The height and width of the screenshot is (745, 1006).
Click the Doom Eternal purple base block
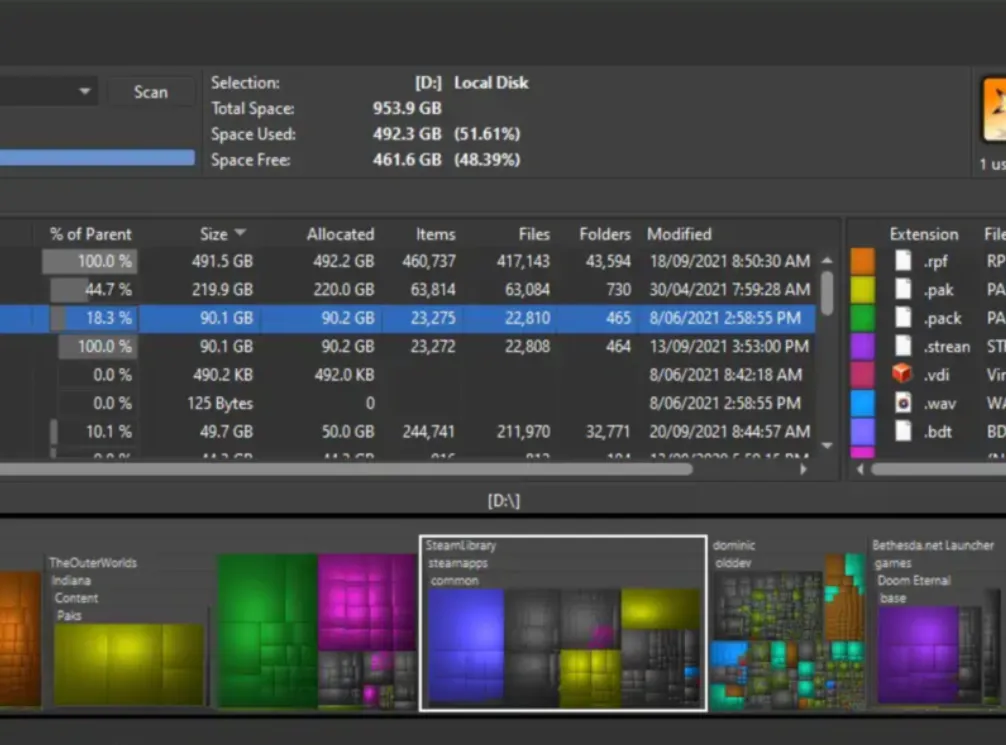917,655
